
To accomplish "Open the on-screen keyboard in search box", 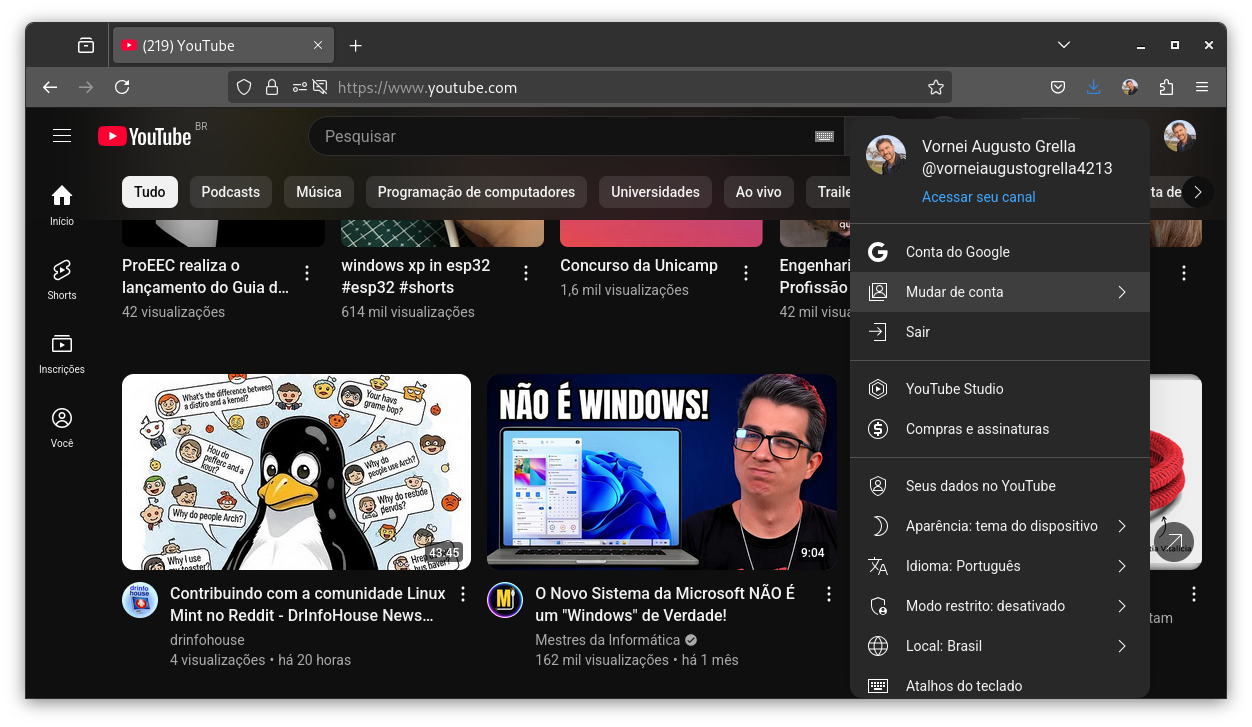I will pyautogui.click(x=824, y=136).
